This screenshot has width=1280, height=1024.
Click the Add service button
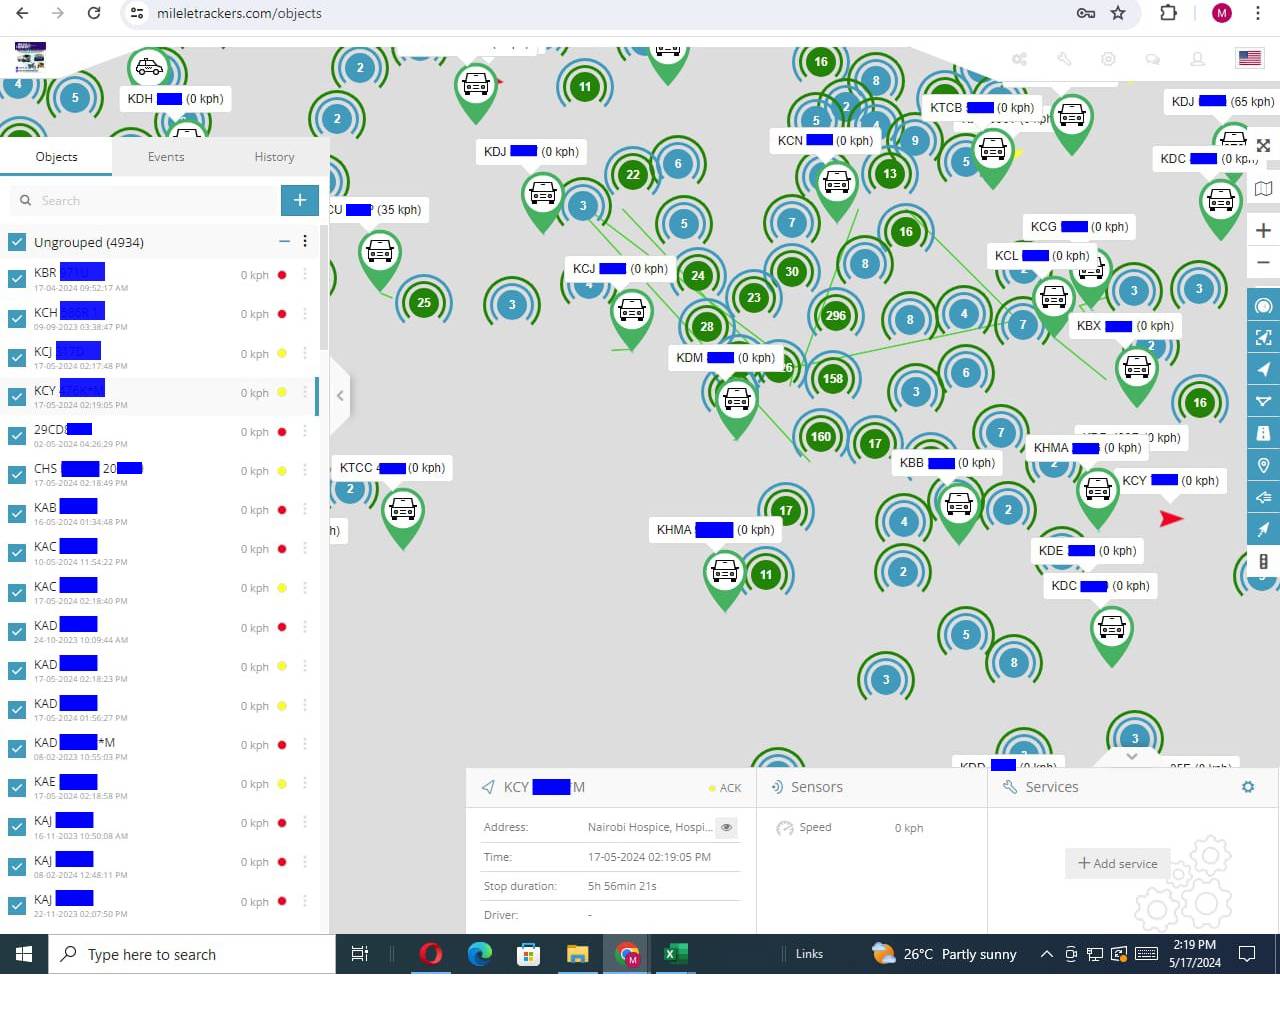coord(1117,863)
